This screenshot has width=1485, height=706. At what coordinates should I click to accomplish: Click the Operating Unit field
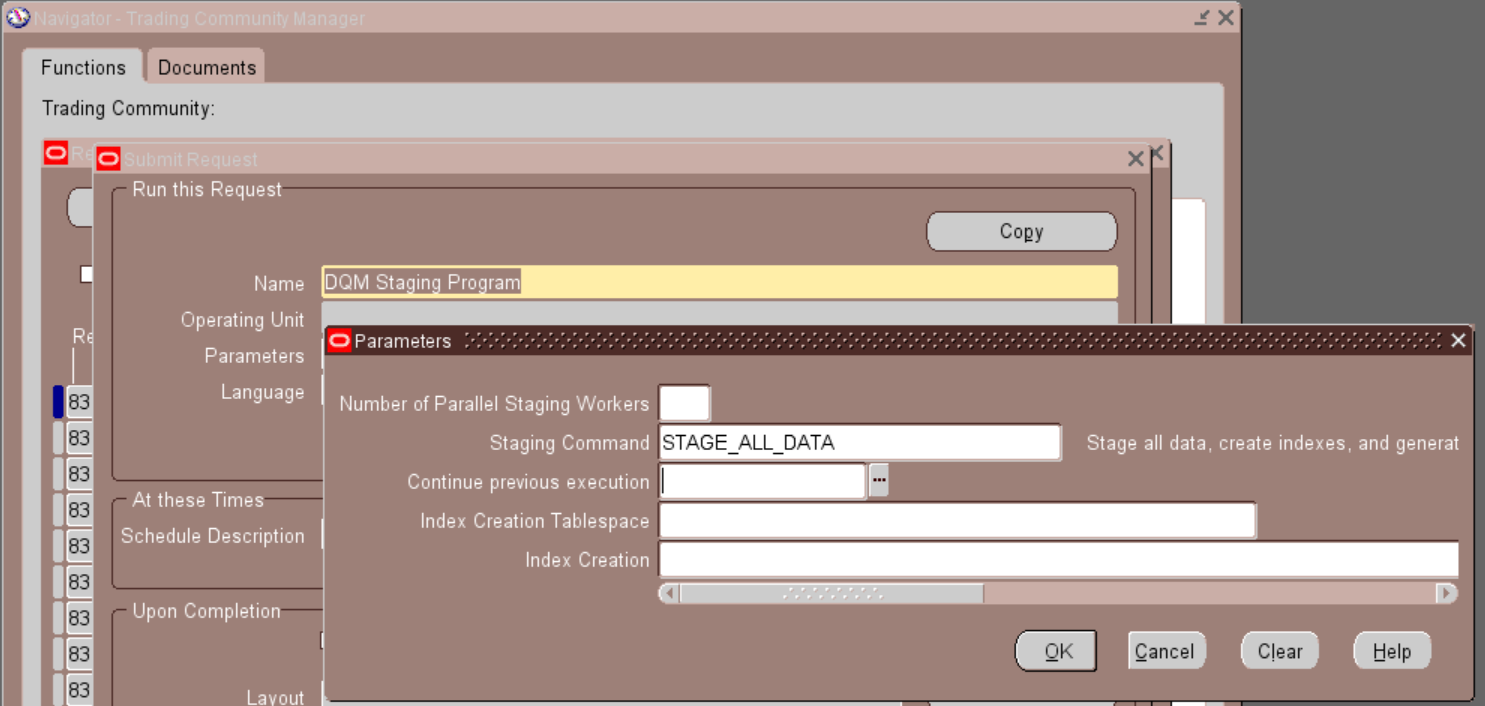pos(719,316)
